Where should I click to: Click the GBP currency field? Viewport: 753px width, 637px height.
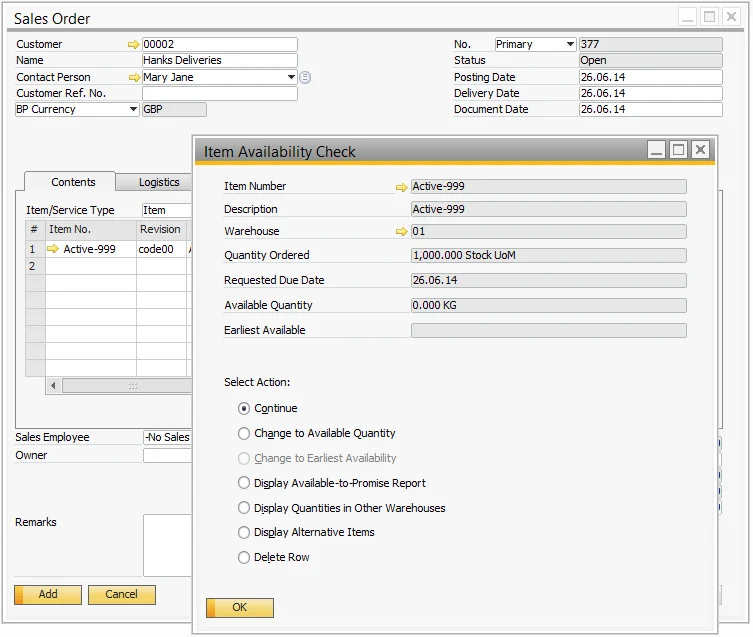pyautogui.click(x=174, y=110)
